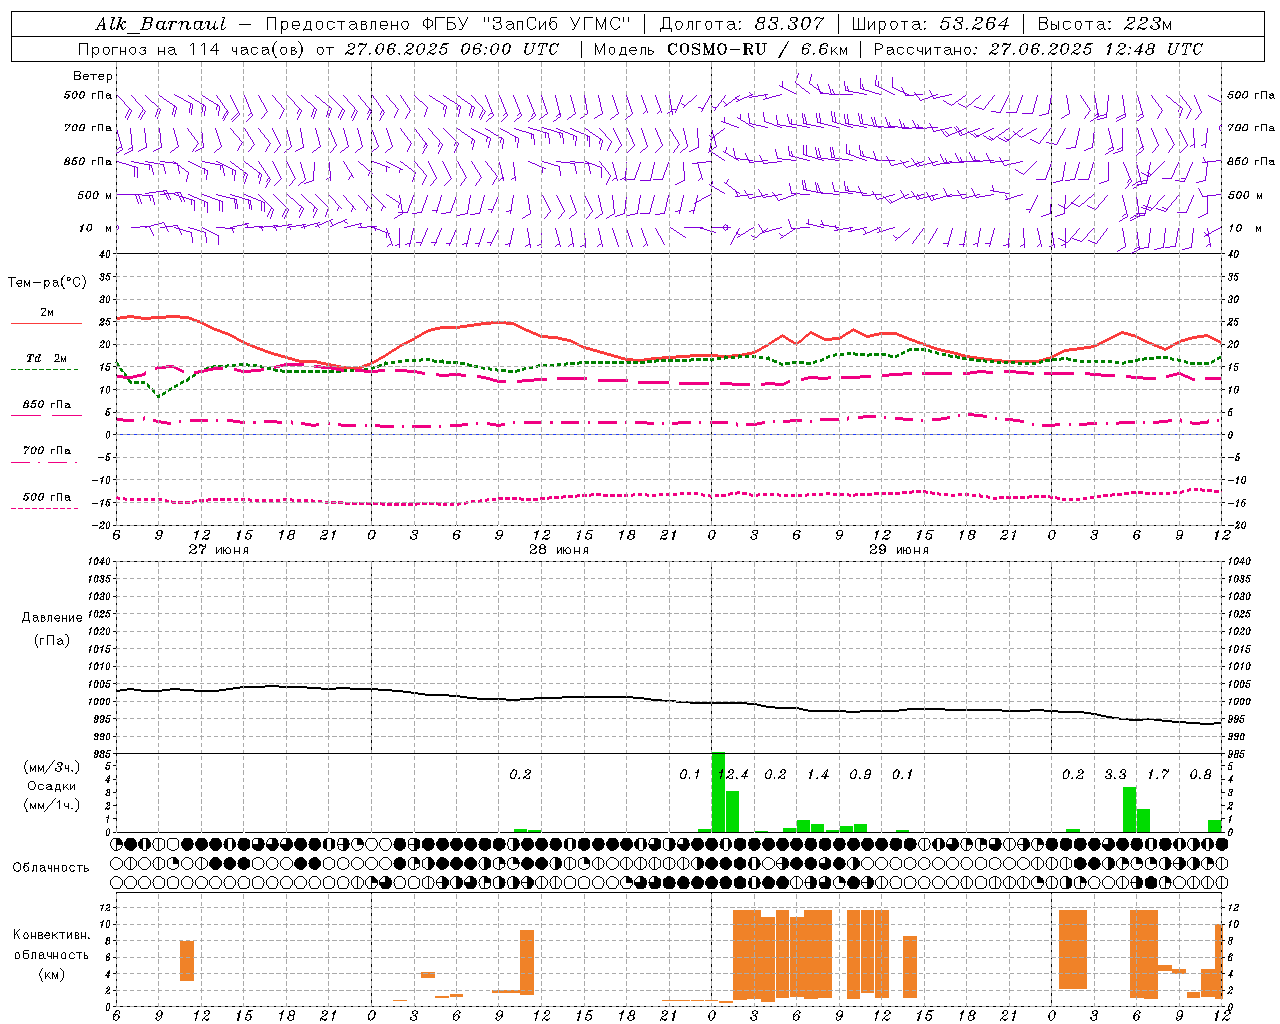Click the orange convective bar on 27 июня
1280x1024 pixels.
click(x=187, y=960)
